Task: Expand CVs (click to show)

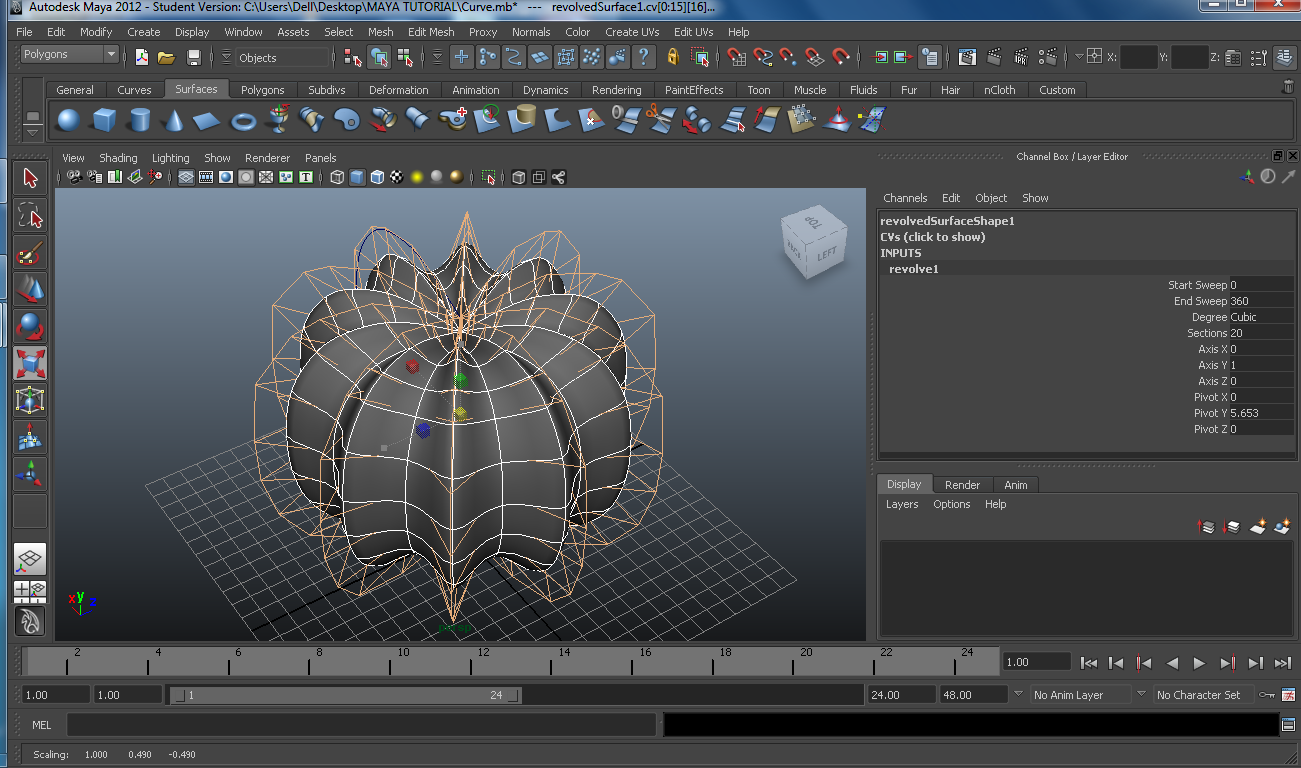Action: pos(932,237)
